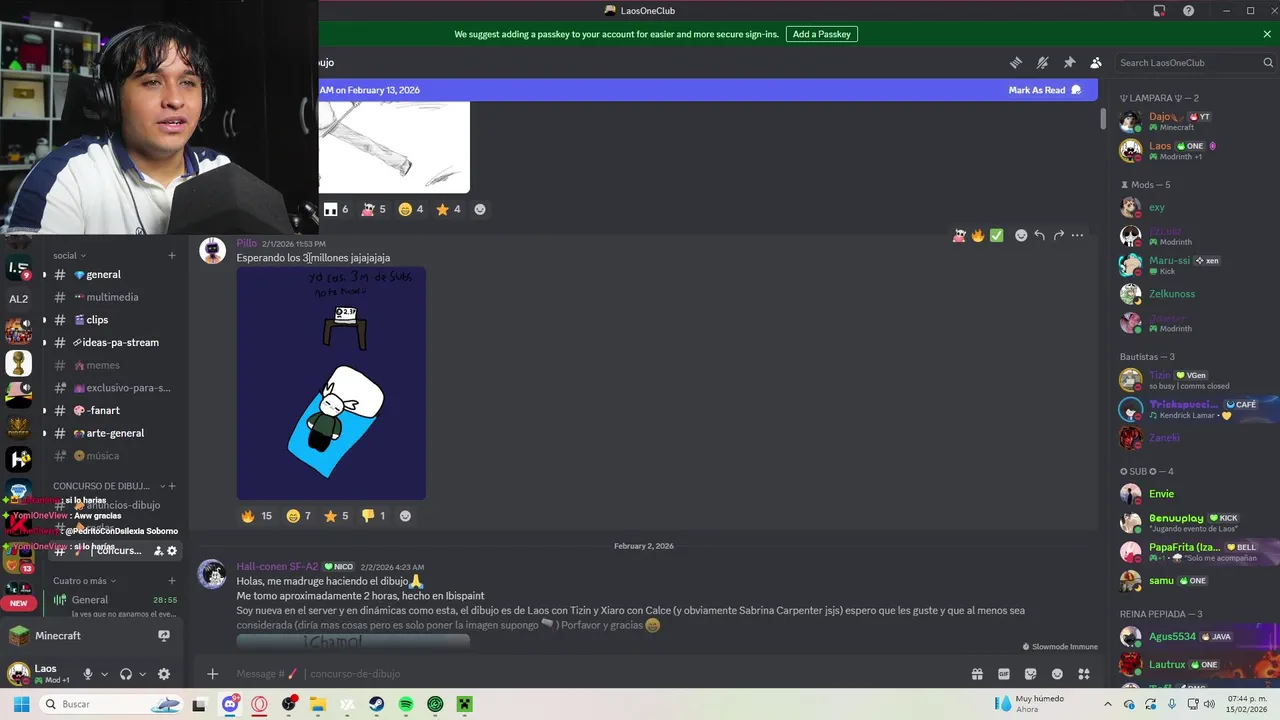Screen dimensions: 1280x720
Task: Open the apps launcher in message bar
Action: coord(1084,674)
